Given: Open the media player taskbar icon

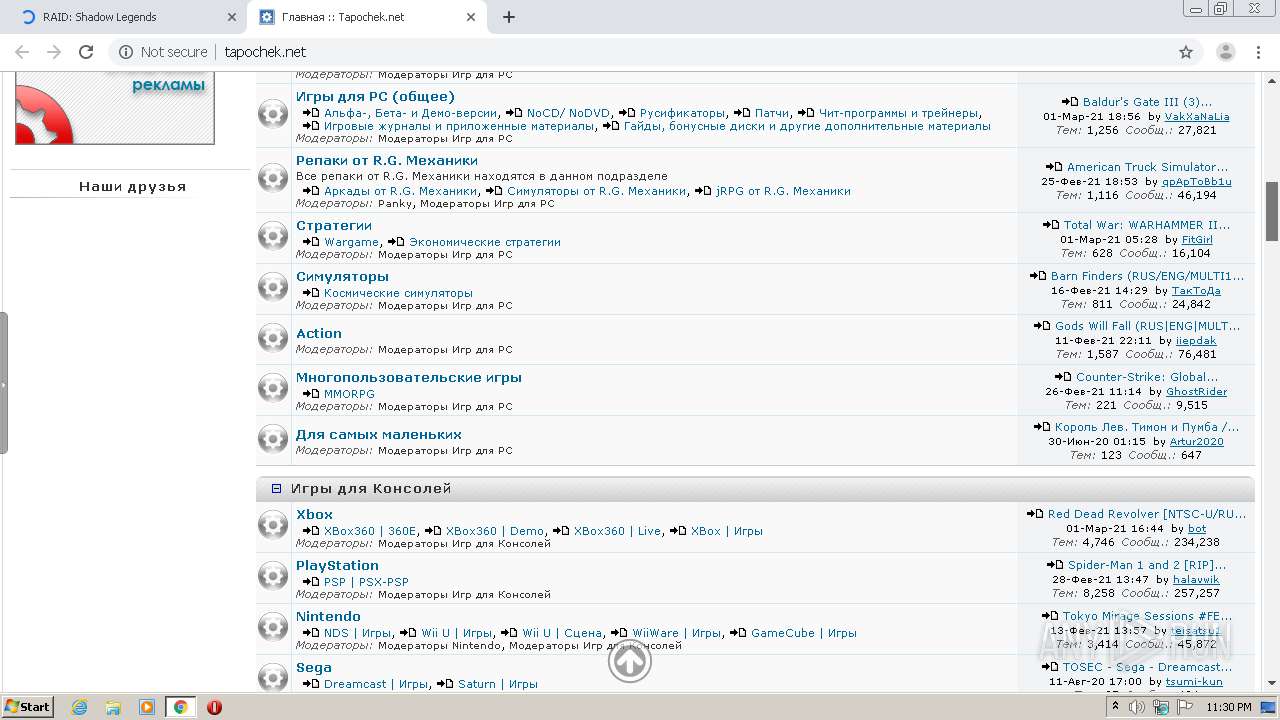Looking at the screenshot, I should pyautogui.click(x=147, y=707).
